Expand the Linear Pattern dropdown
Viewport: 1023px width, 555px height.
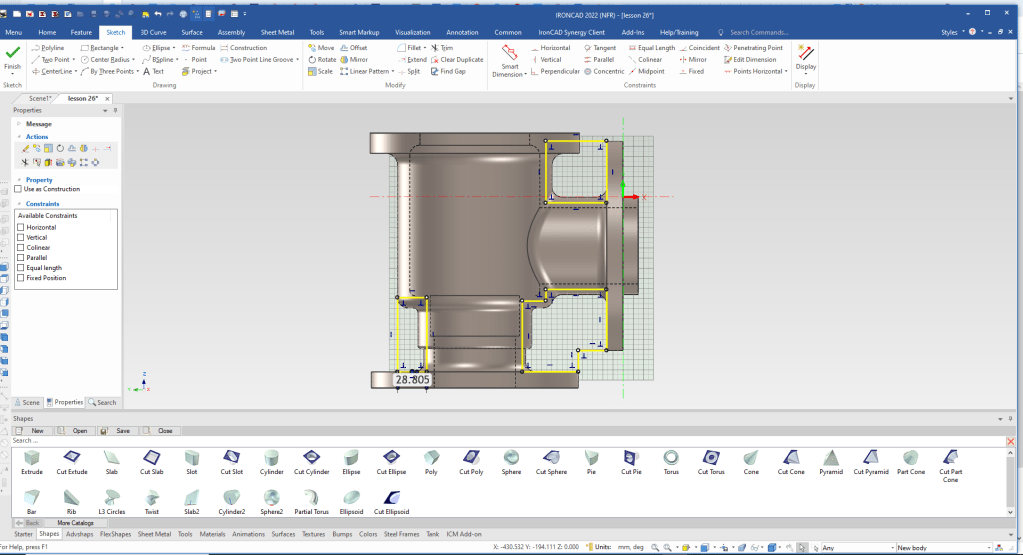392,71
